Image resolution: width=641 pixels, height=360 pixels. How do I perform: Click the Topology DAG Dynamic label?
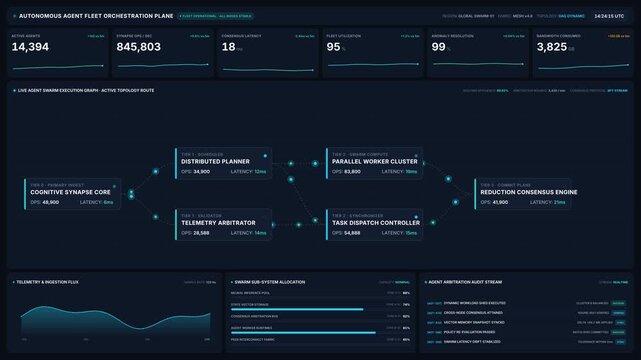coord(560,16)
